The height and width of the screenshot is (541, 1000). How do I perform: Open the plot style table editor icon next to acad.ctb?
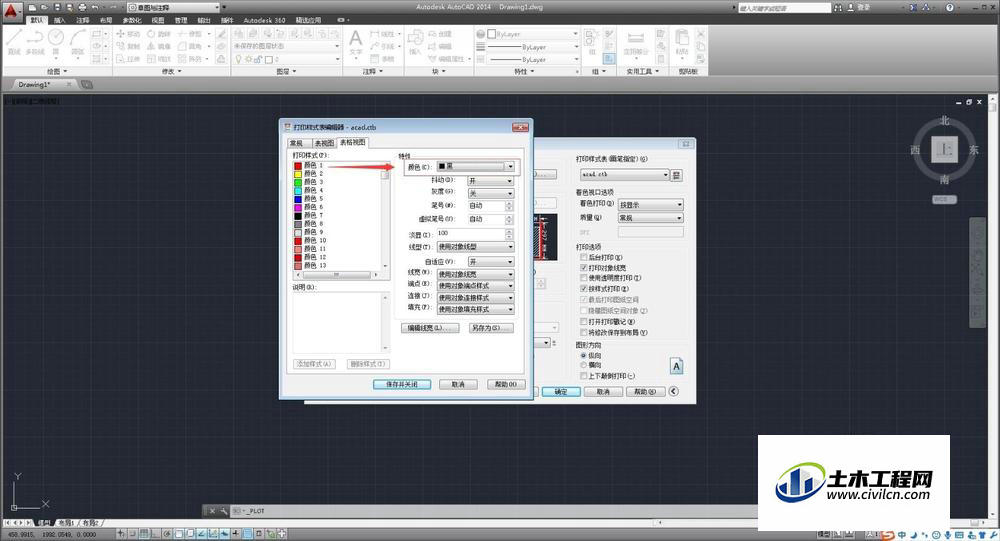[x=677, y=174]
